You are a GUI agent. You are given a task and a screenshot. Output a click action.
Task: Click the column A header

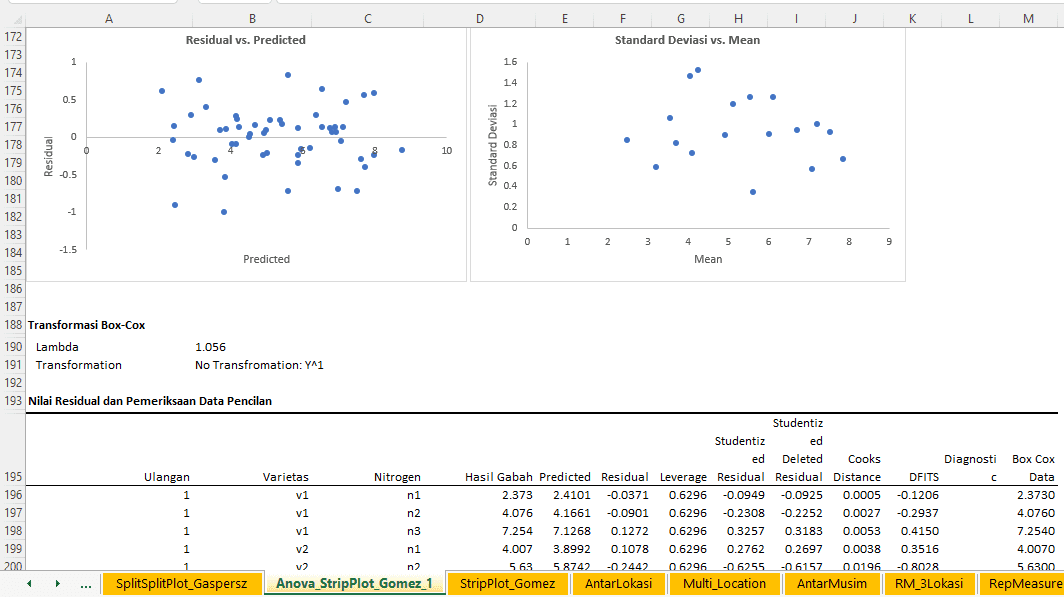pyautogui.click(x=108, y=17)
